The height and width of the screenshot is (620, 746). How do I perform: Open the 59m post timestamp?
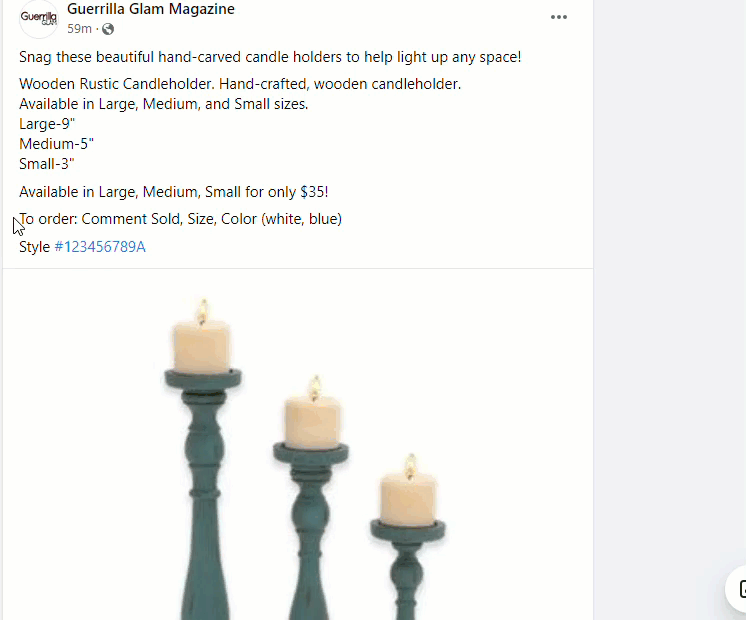[79, 29]
